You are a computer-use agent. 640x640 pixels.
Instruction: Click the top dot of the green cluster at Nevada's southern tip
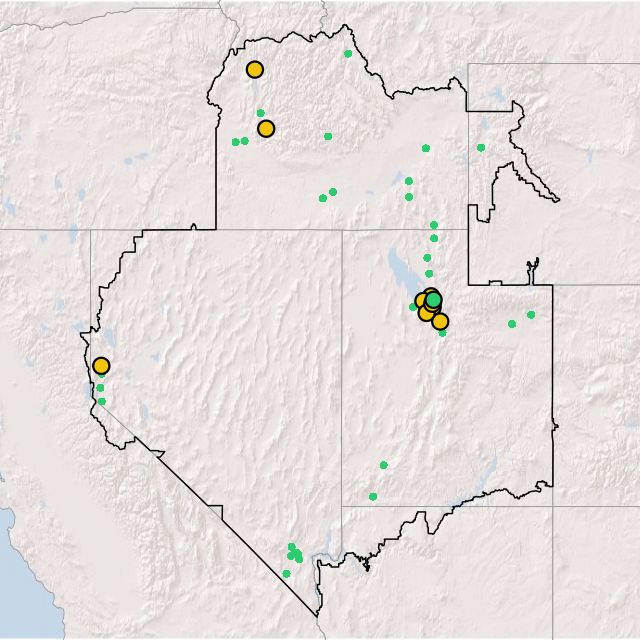(x=292, y=547)
